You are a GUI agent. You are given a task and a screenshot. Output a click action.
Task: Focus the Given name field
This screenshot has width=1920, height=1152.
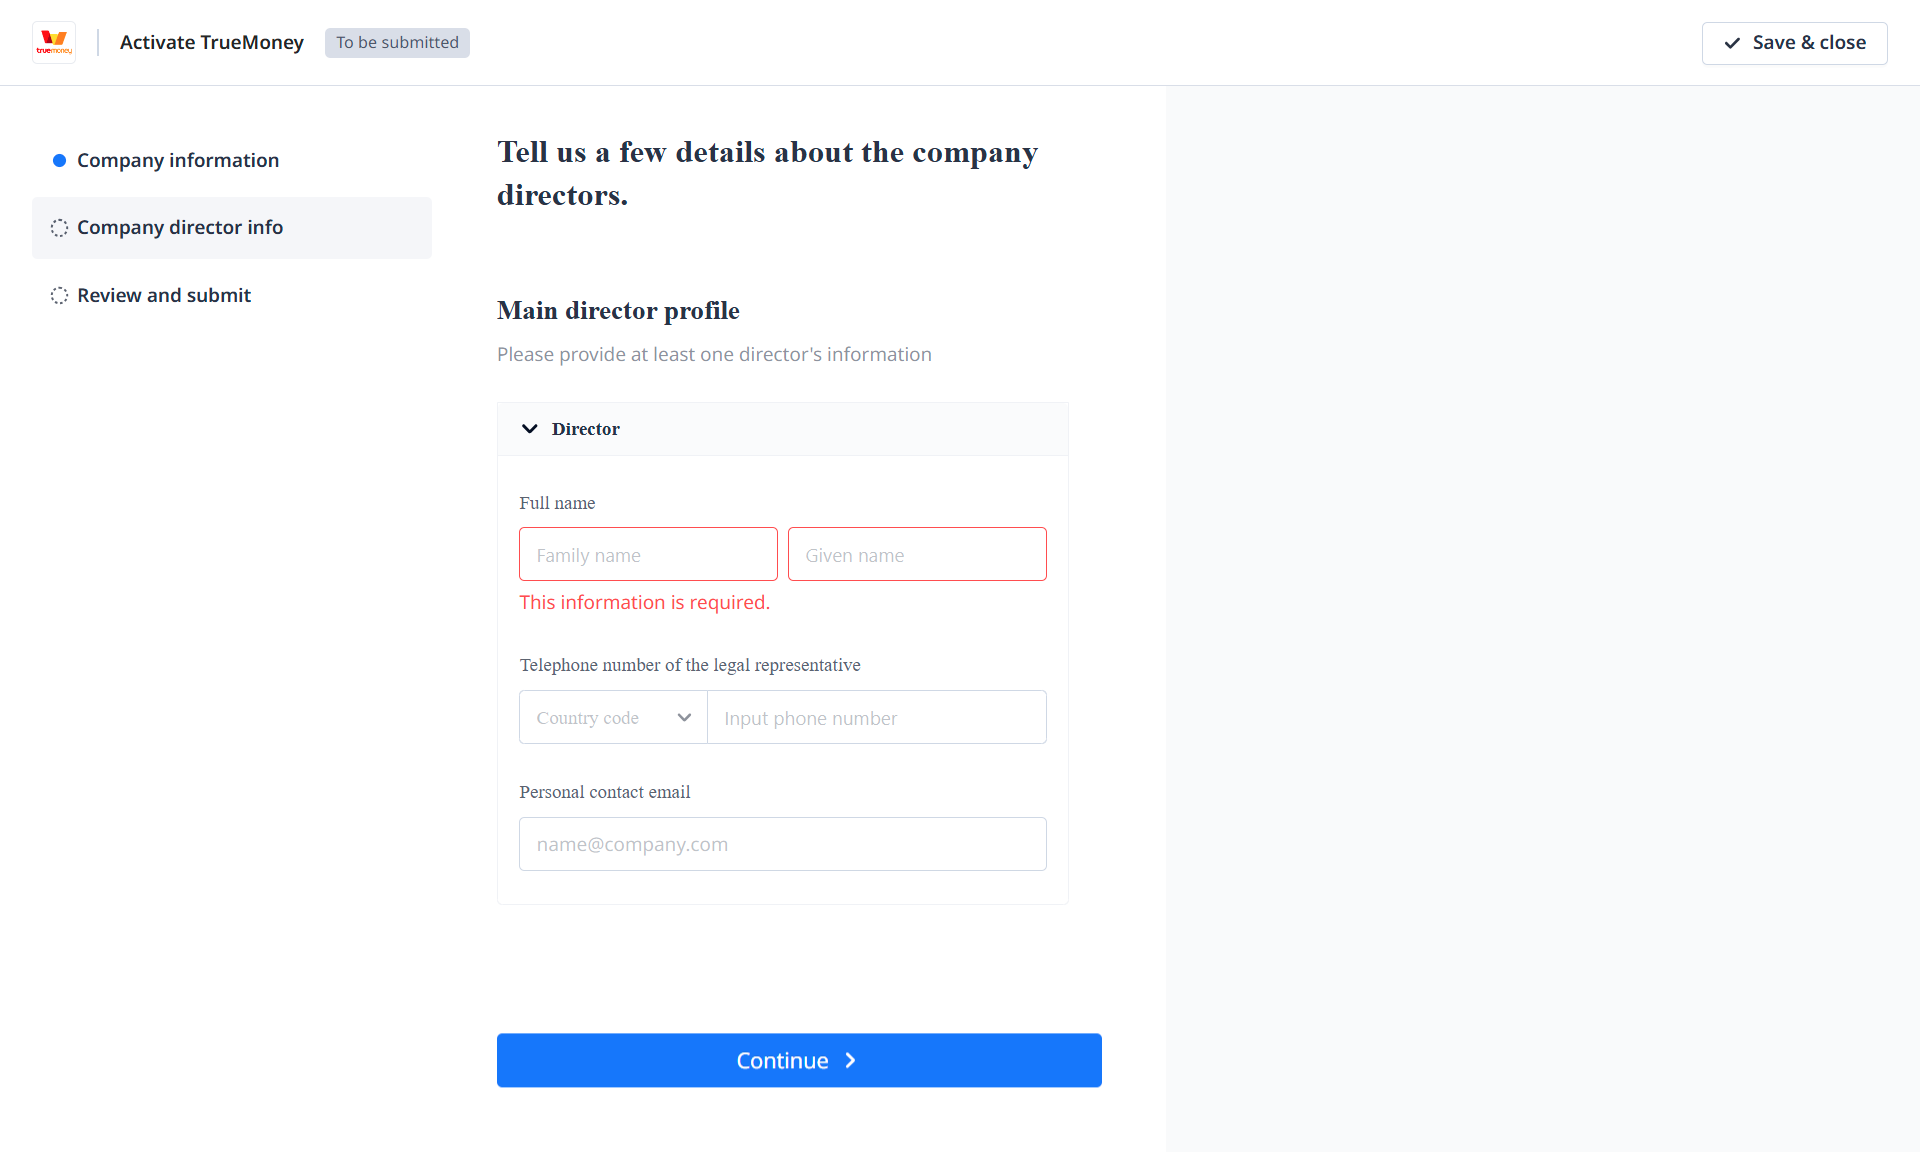pos(917,555)
